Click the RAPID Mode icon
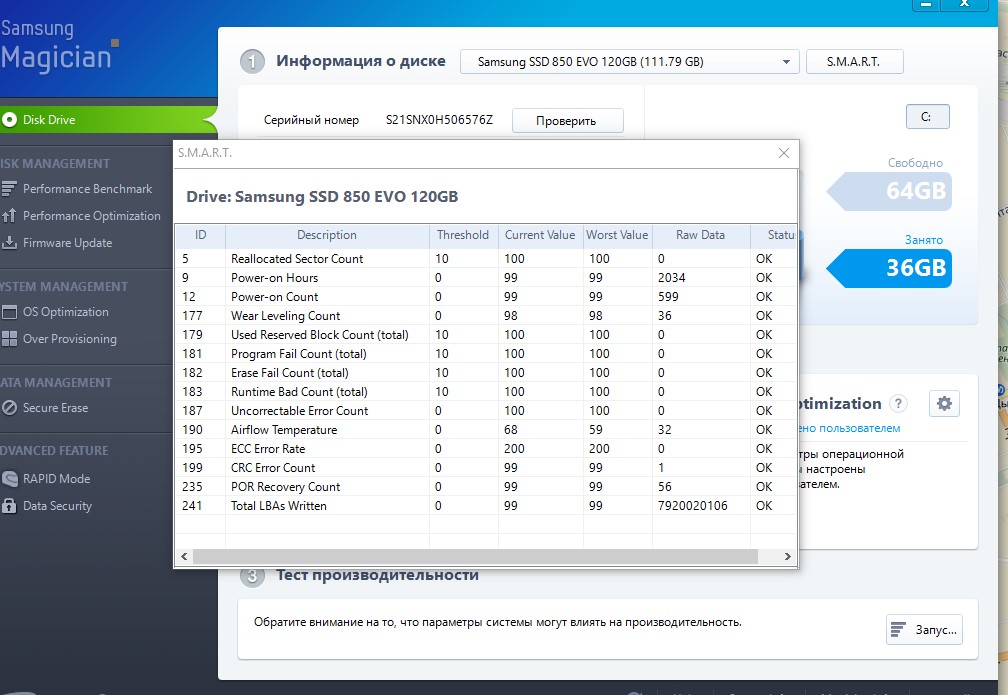This screenshot has width=1008, height=695. tap(10, 478)
